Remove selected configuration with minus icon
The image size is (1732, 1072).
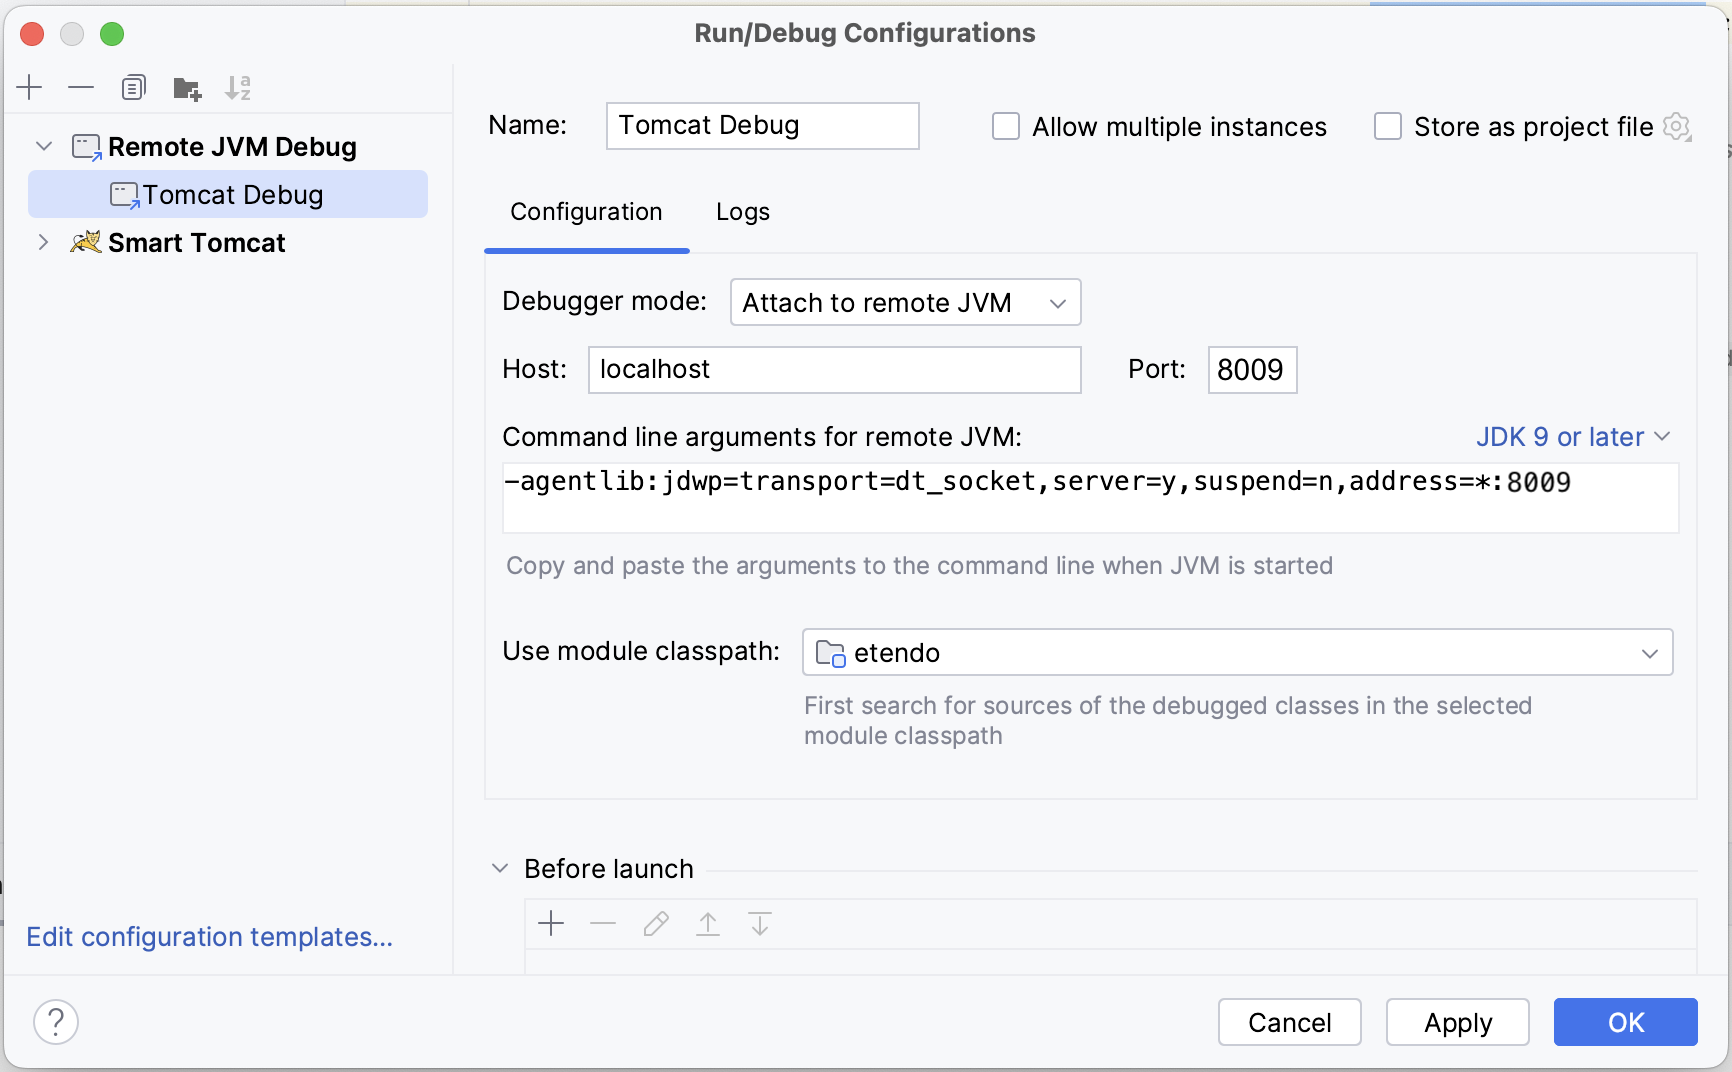[81, 88]
